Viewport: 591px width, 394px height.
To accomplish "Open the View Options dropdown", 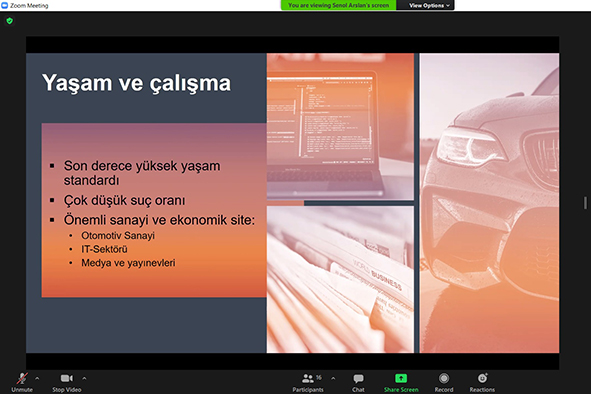I will pyautogui.click(x=429, y=5).
